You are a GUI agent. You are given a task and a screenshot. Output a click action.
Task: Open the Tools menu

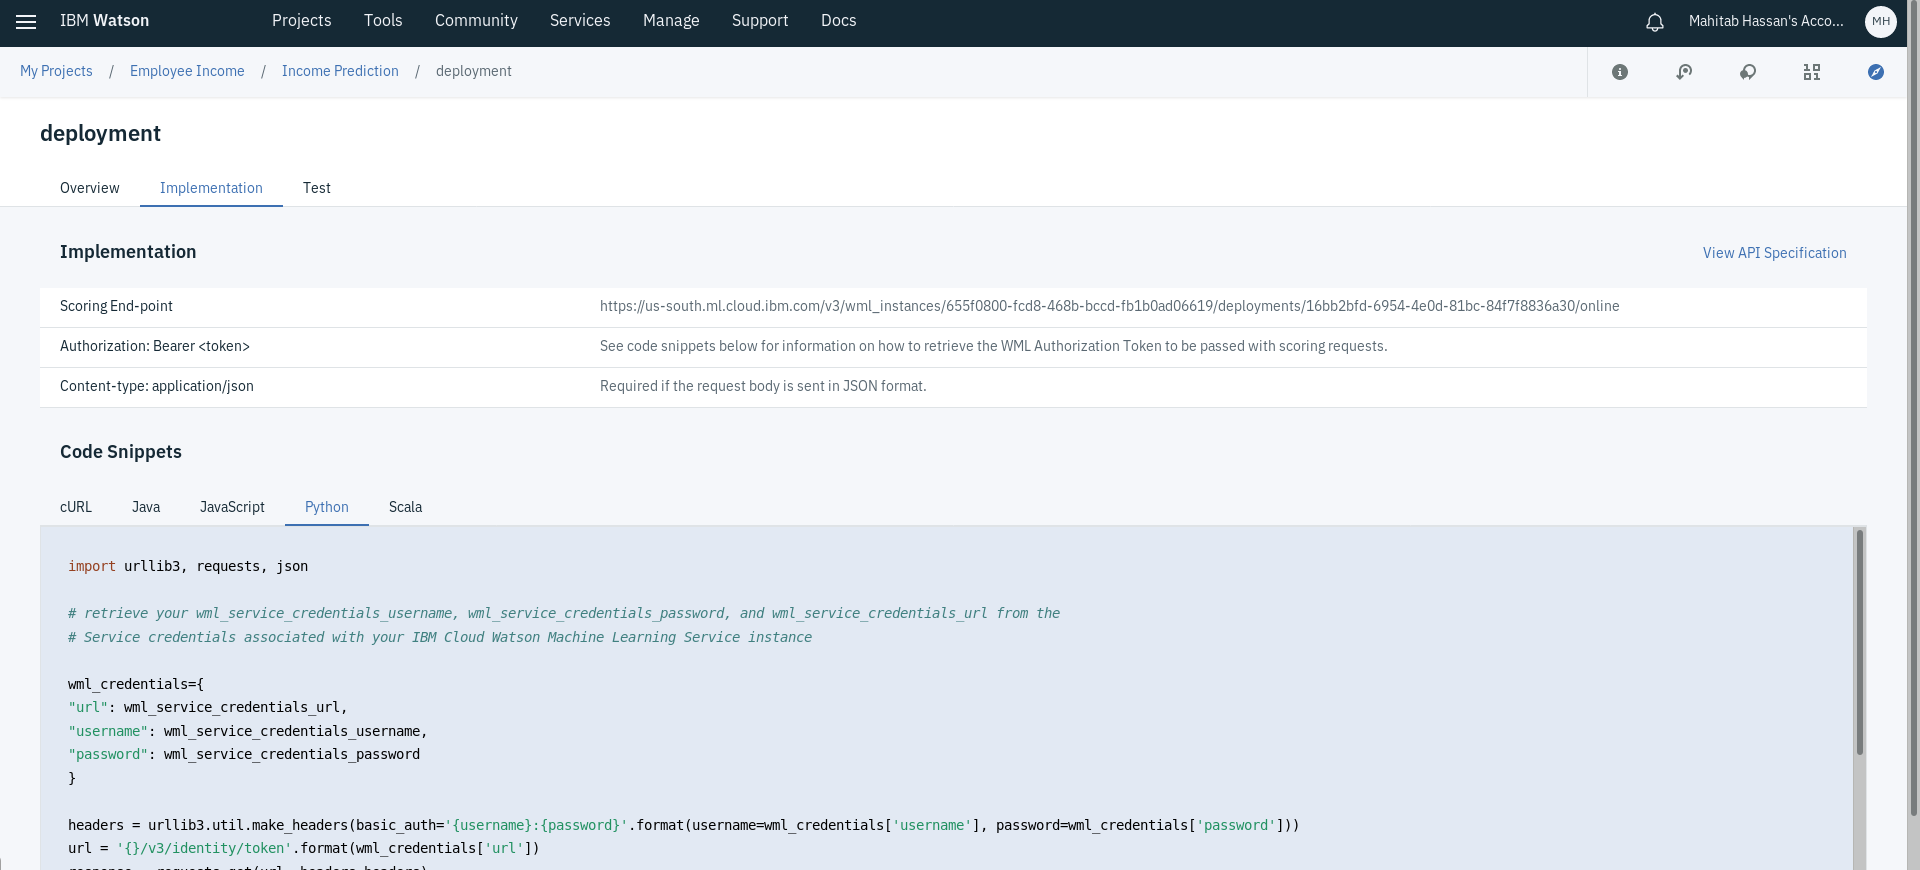pyautogui.click(x=383, y=21)
